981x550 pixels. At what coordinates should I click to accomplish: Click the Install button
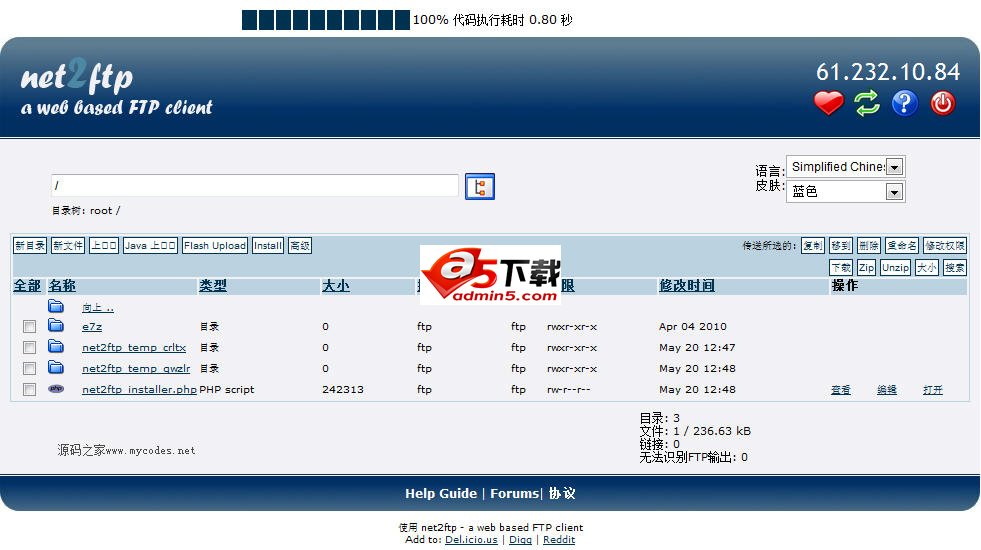pyautogui.click(x=268, y=246)
